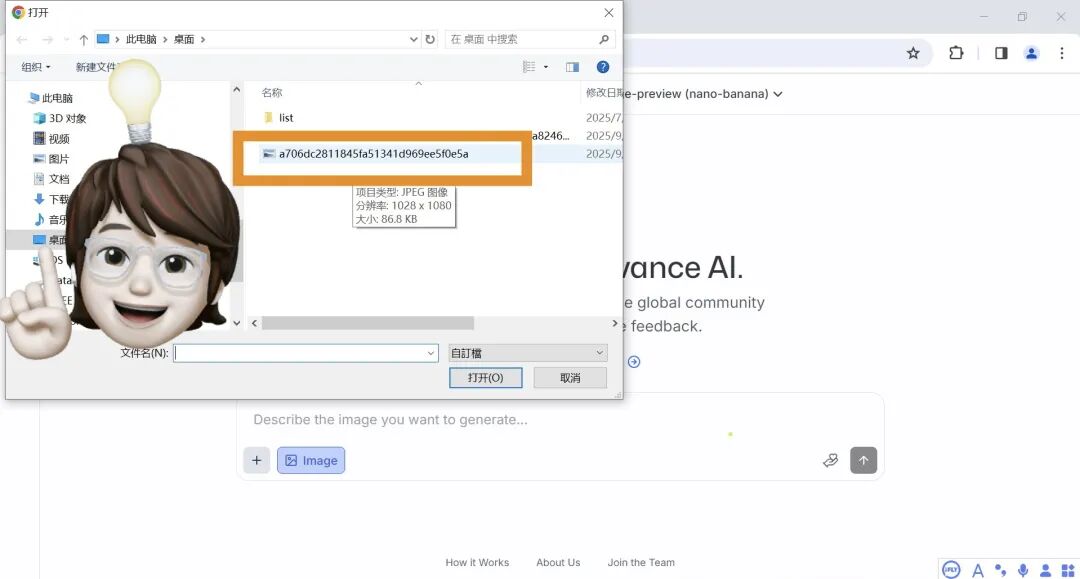Image resolution: width=1080 pixels, height=579 pixels.
Task: Toggle the preview pane button
Action: [572, 67]
